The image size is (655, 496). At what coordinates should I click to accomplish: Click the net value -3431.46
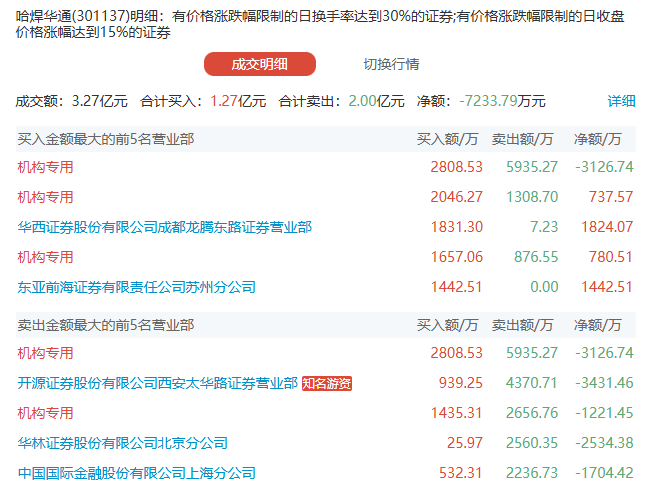tap(604, 383)
